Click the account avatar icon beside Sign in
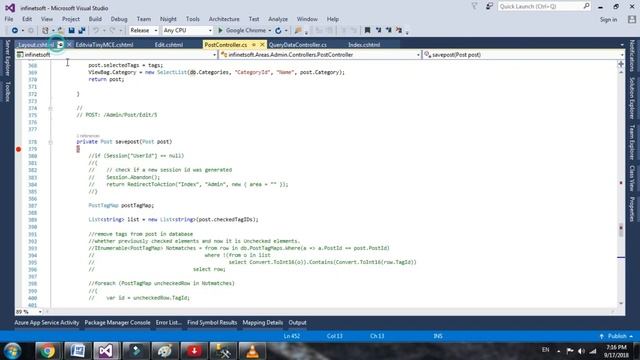The width and height of the screenshot is (640, 360). [x=632, y=19]
